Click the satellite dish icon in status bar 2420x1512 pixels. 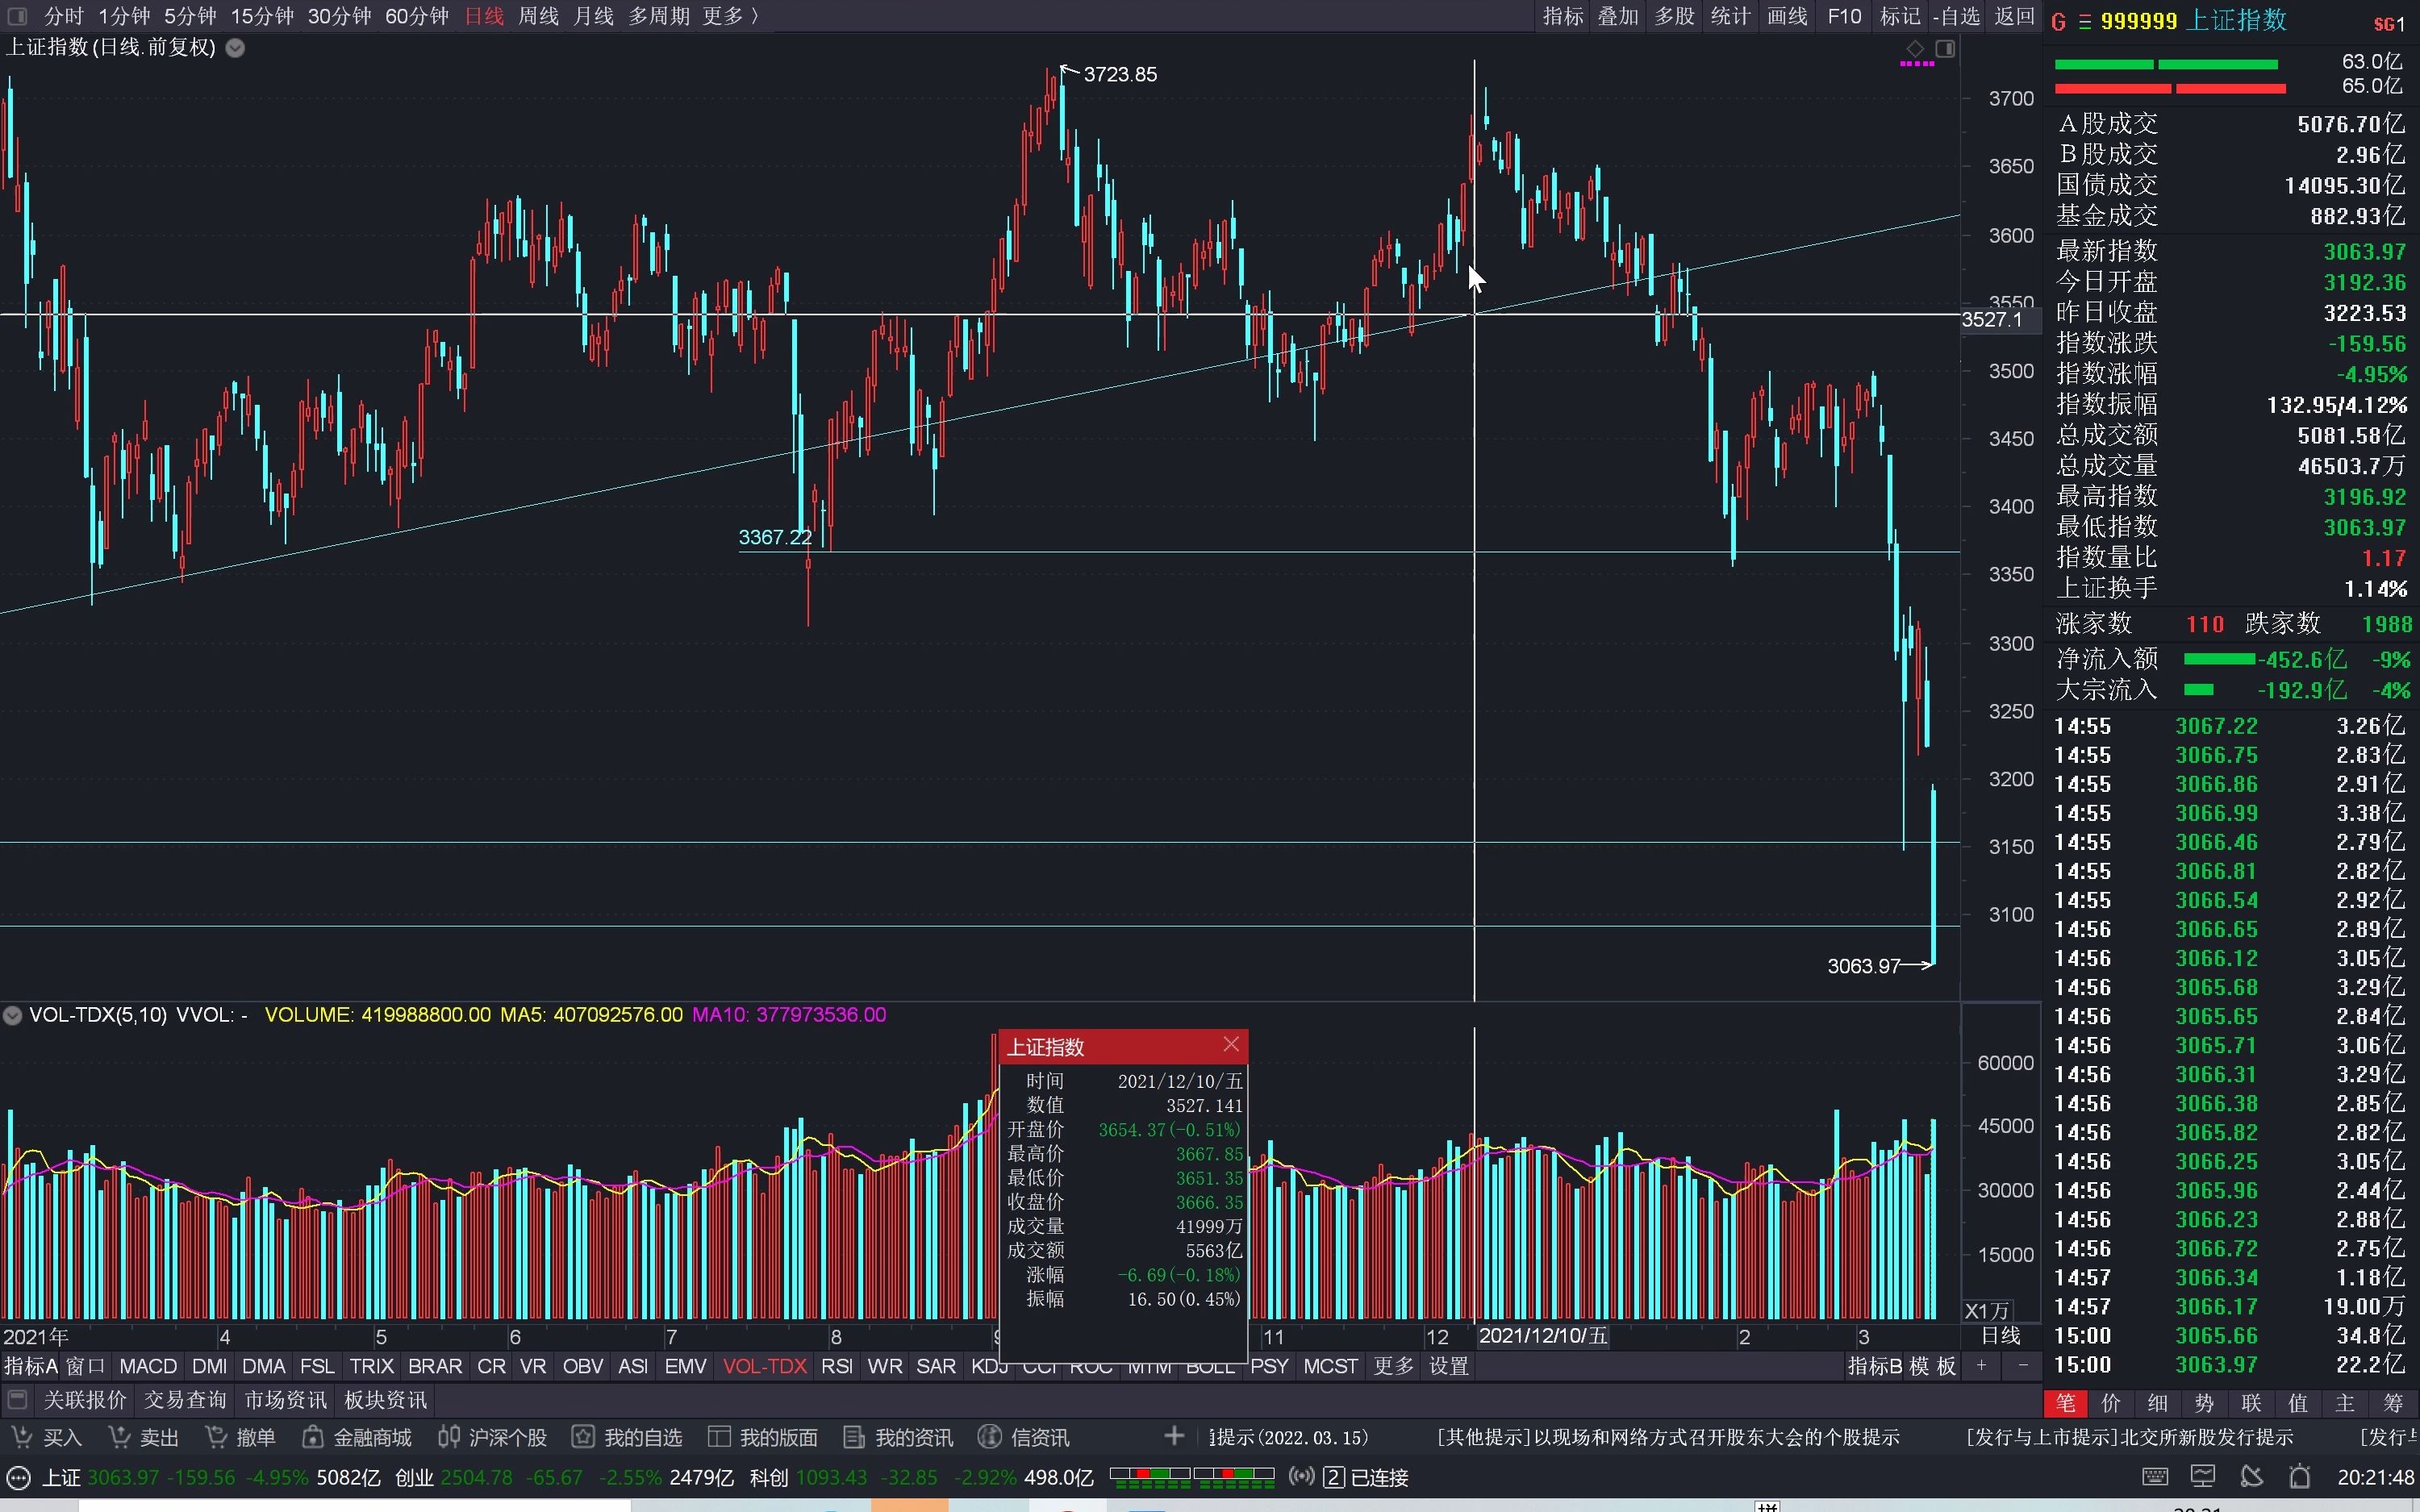coord(2251,1477)
